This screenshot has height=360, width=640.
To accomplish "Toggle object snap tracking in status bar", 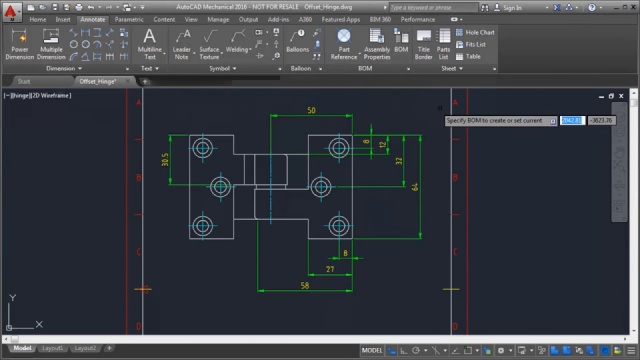I will pos(456,351).
